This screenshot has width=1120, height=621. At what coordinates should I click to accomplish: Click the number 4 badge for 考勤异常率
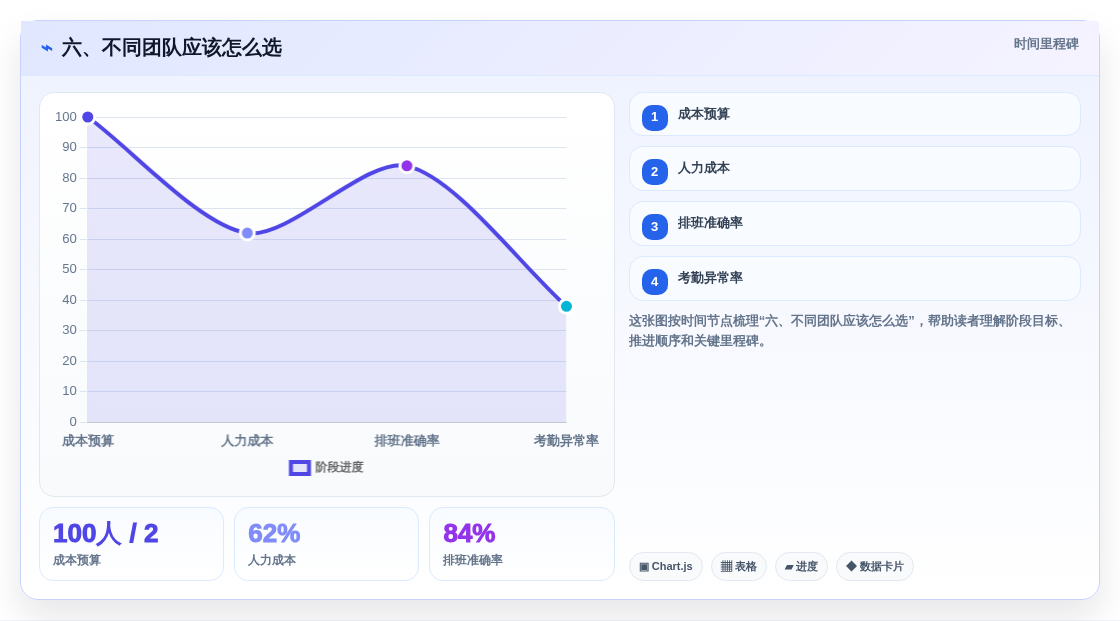point(654,282)
